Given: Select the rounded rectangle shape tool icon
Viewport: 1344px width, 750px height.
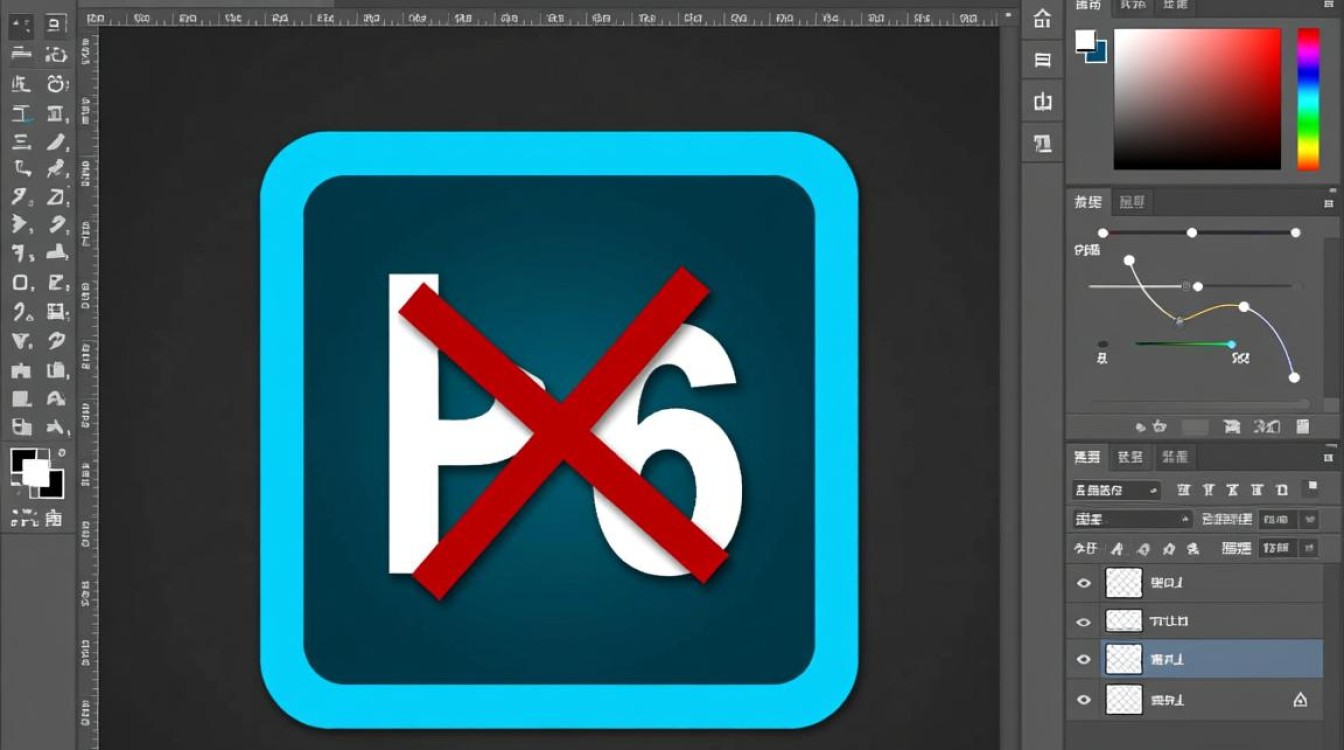Looking at the screenshot, I should point(21,283).
